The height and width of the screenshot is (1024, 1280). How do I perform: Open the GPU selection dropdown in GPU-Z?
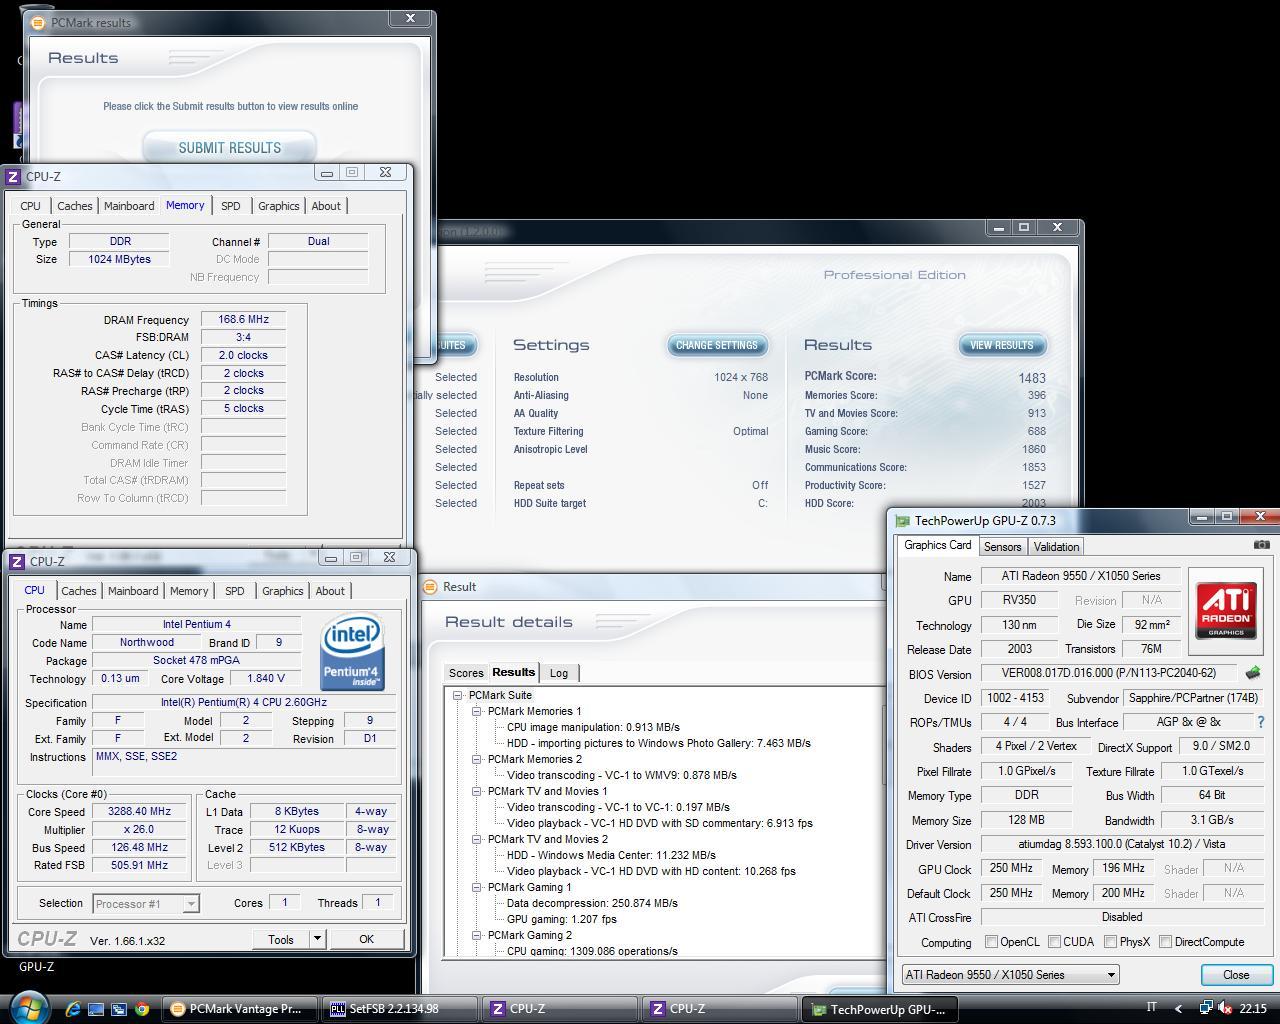tap(1010, 975)
